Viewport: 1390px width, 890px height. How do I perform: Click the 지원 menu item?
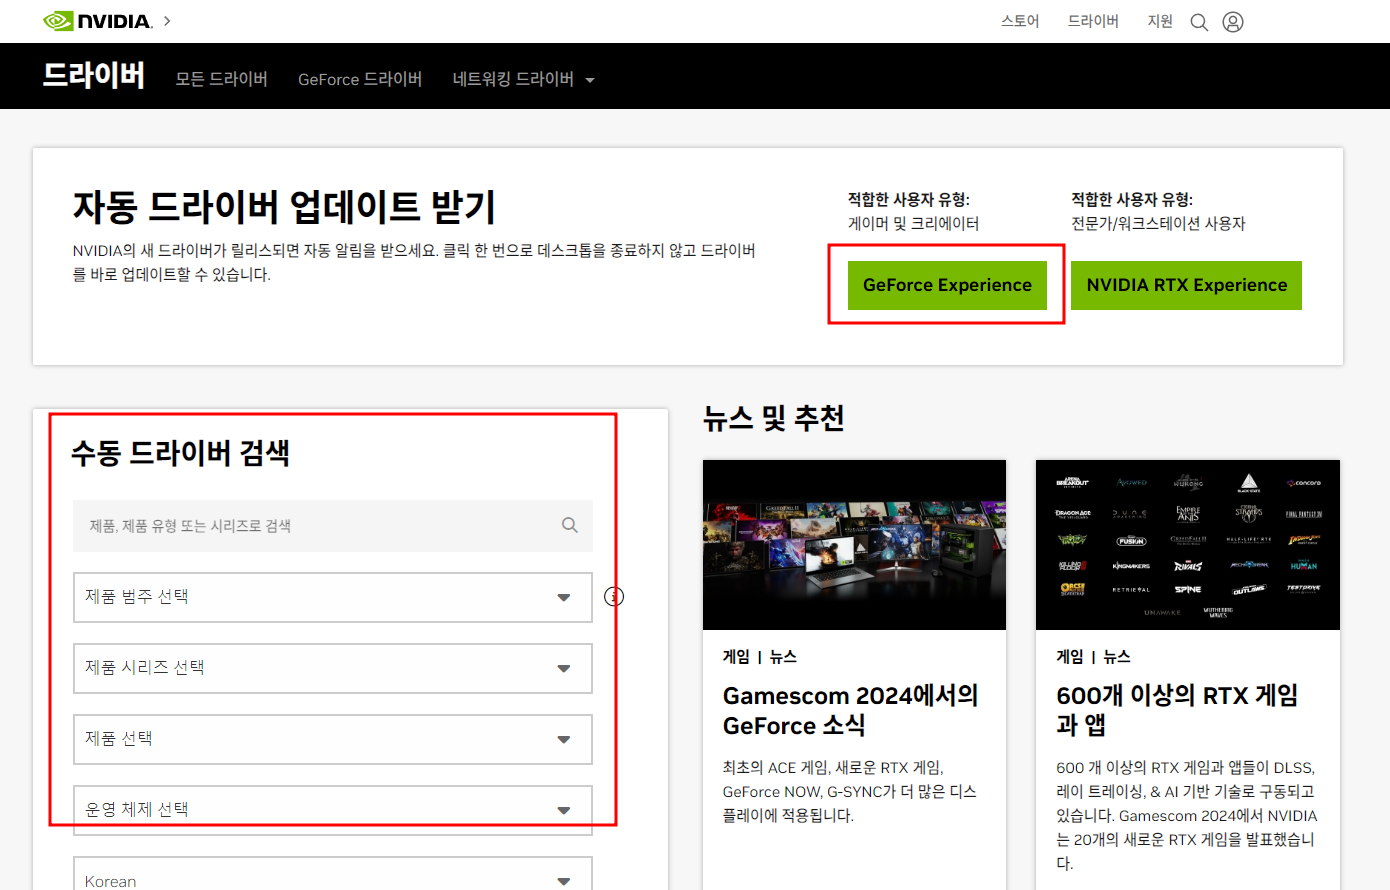coord(1159,21)
